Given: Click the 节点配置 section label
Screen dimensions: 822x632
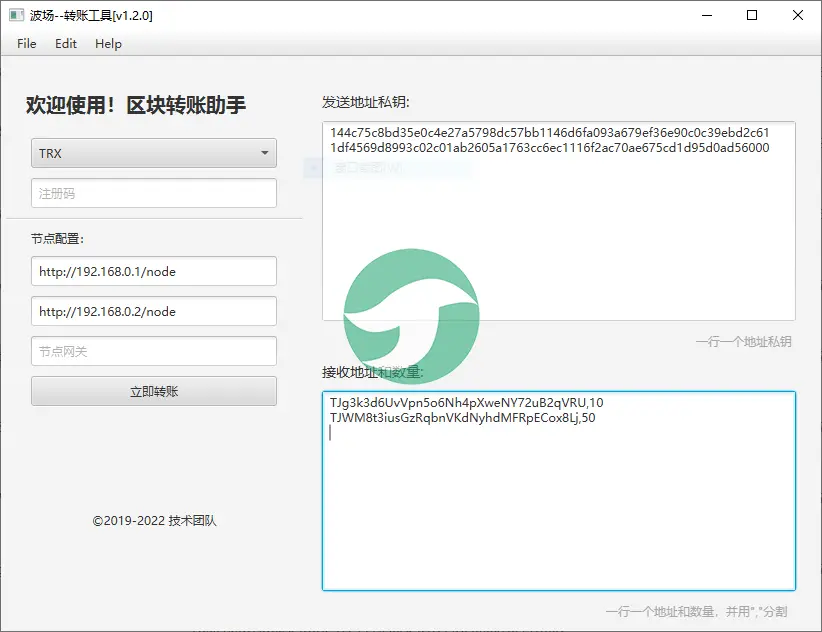Looking at the screenshot, I should click(x=58, y=238).
